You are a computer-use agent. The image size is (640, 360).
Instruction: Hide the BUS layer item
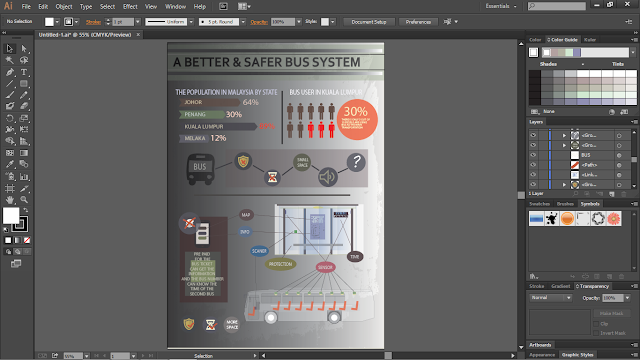click(x=533, y=155)
